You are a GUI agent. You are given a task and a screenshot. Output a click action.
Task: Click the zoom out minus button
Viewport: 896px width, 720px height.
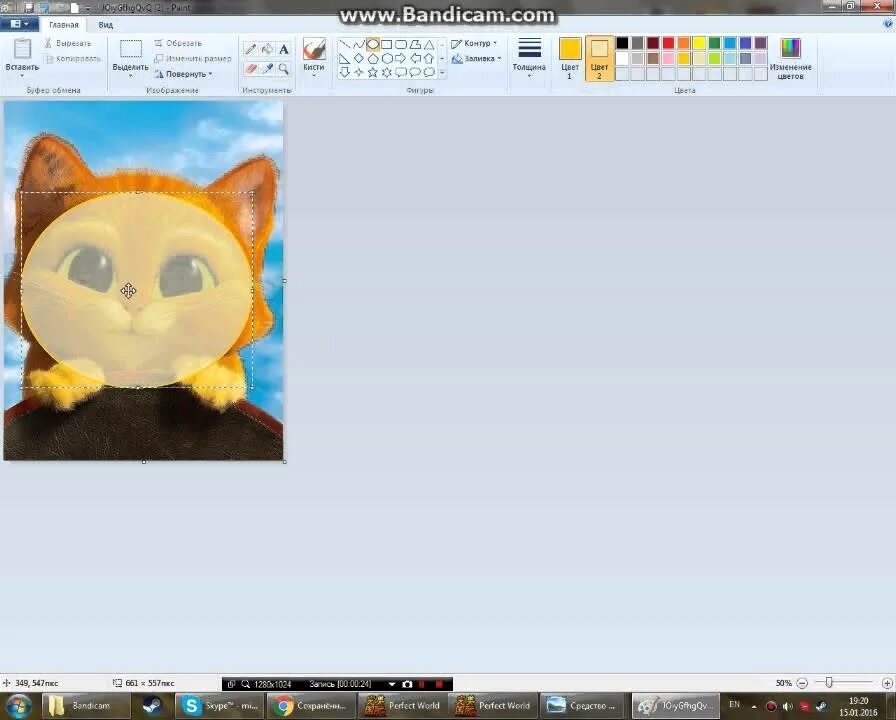coord(802,683)
